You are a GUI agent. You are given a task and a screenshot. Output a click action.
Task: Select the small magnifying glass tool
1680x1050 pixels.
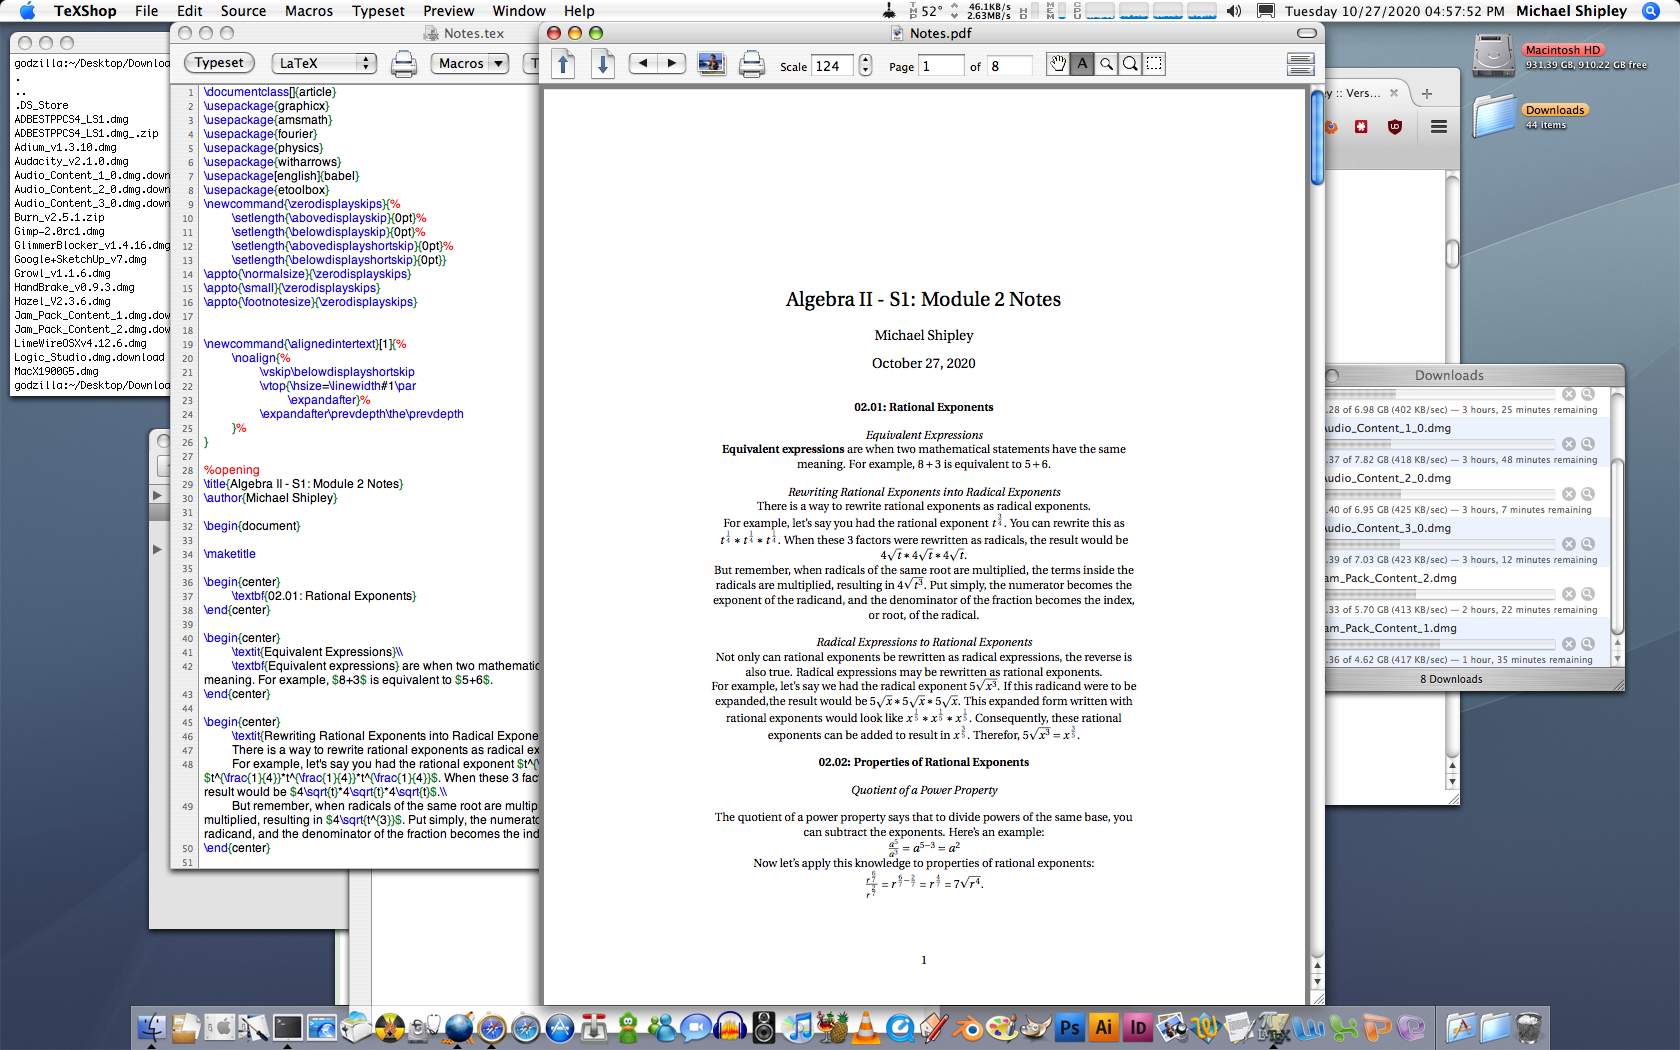point(1106,64)
